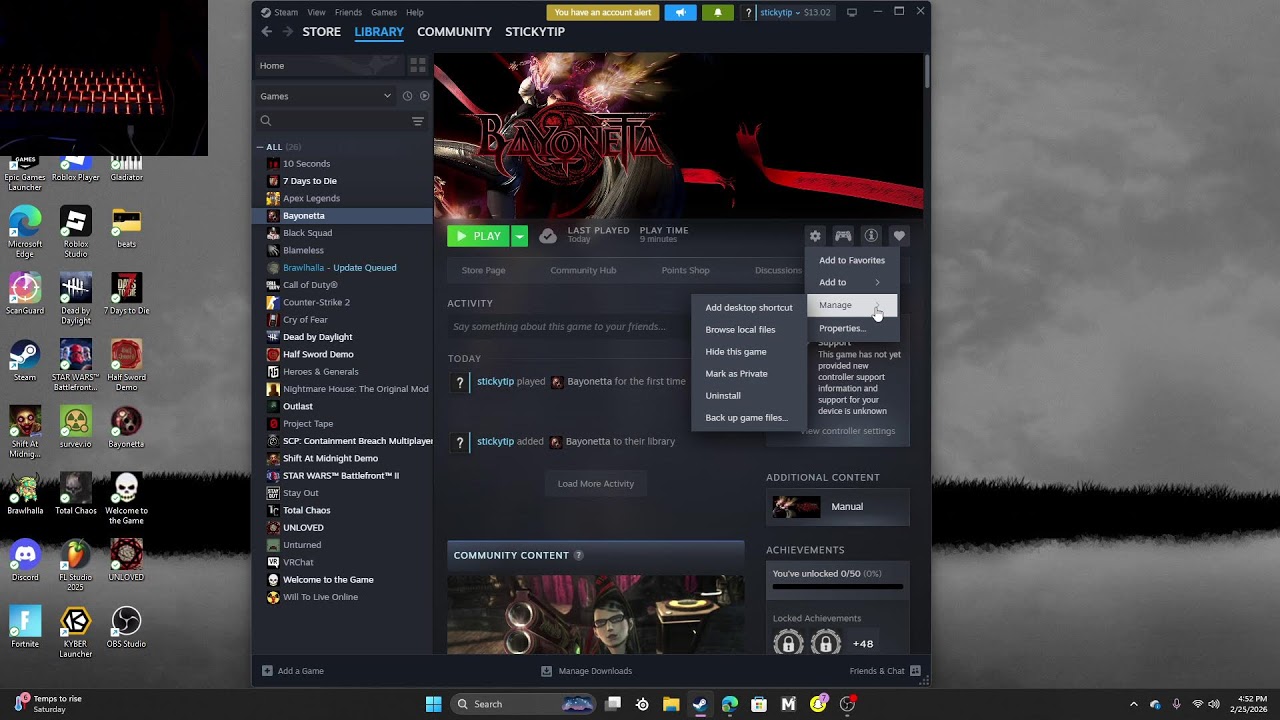The height and width of the screenshot is (720, 1280).
Task: Open Microsoft Store taskbar icon
Action: pyautogui.click(x=759, y=704)
